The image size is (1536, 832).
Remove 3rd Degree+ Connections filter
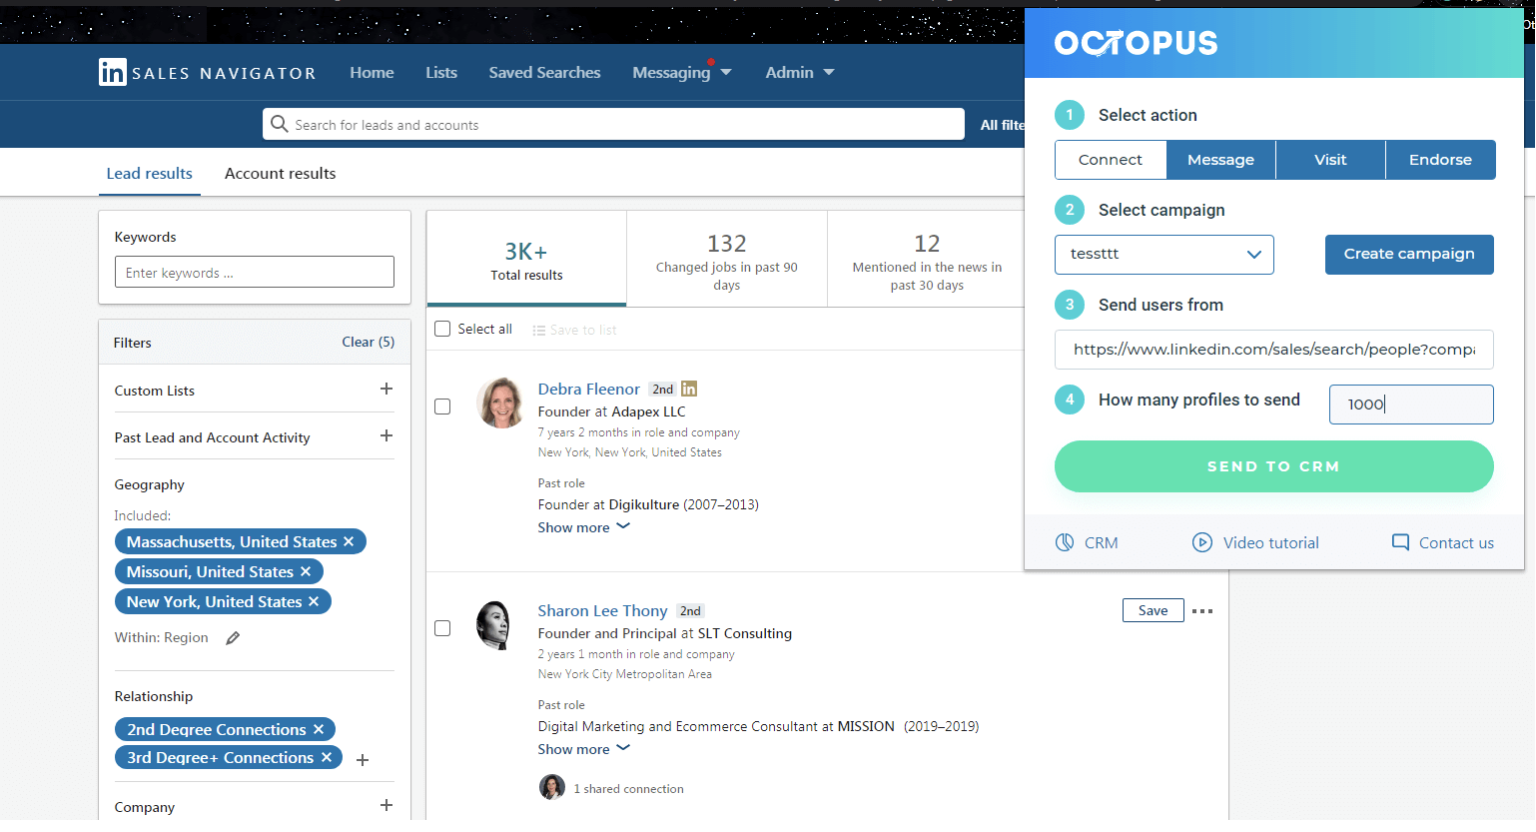coord(326,758)
